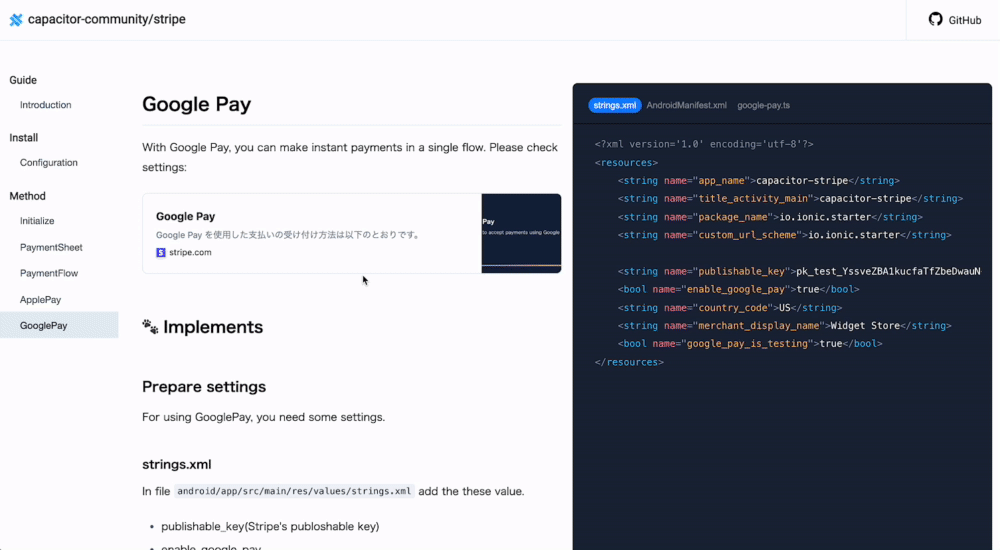Click the country_code US code line
This screenshot has height=550, width=1000.
pos(730,308)
